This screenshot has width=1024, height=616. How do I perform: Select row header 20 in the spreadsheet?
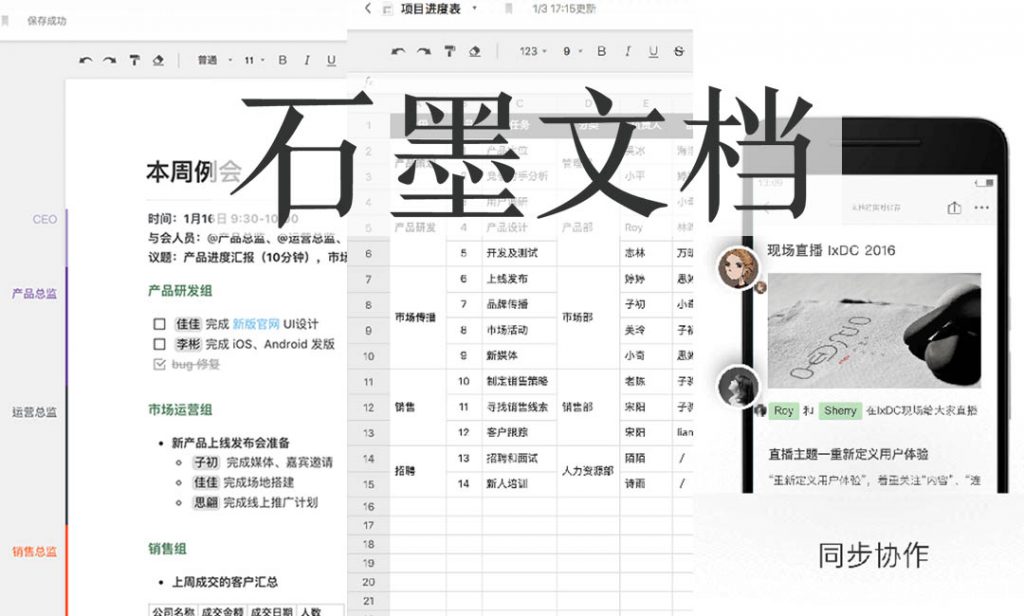(368, 582)
